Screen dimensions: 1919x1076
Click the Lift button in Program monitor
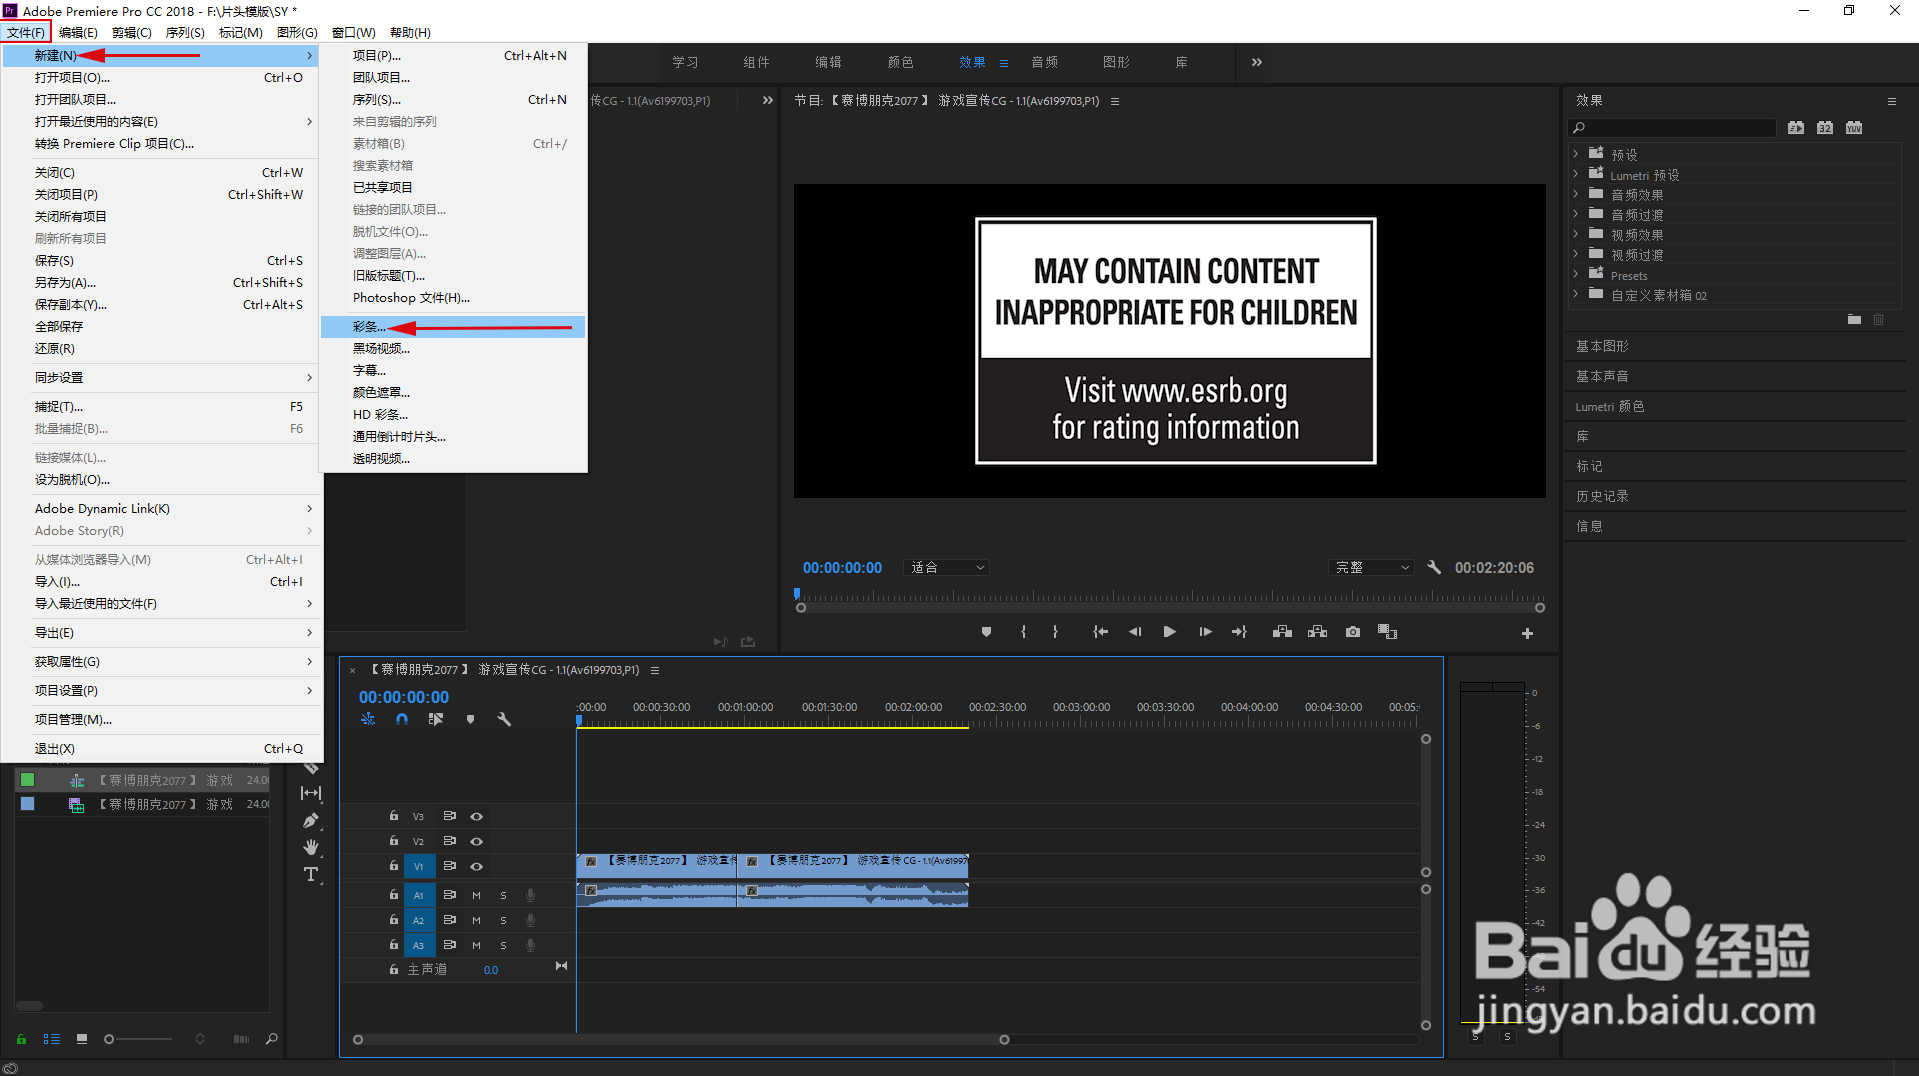point(1282,632)
